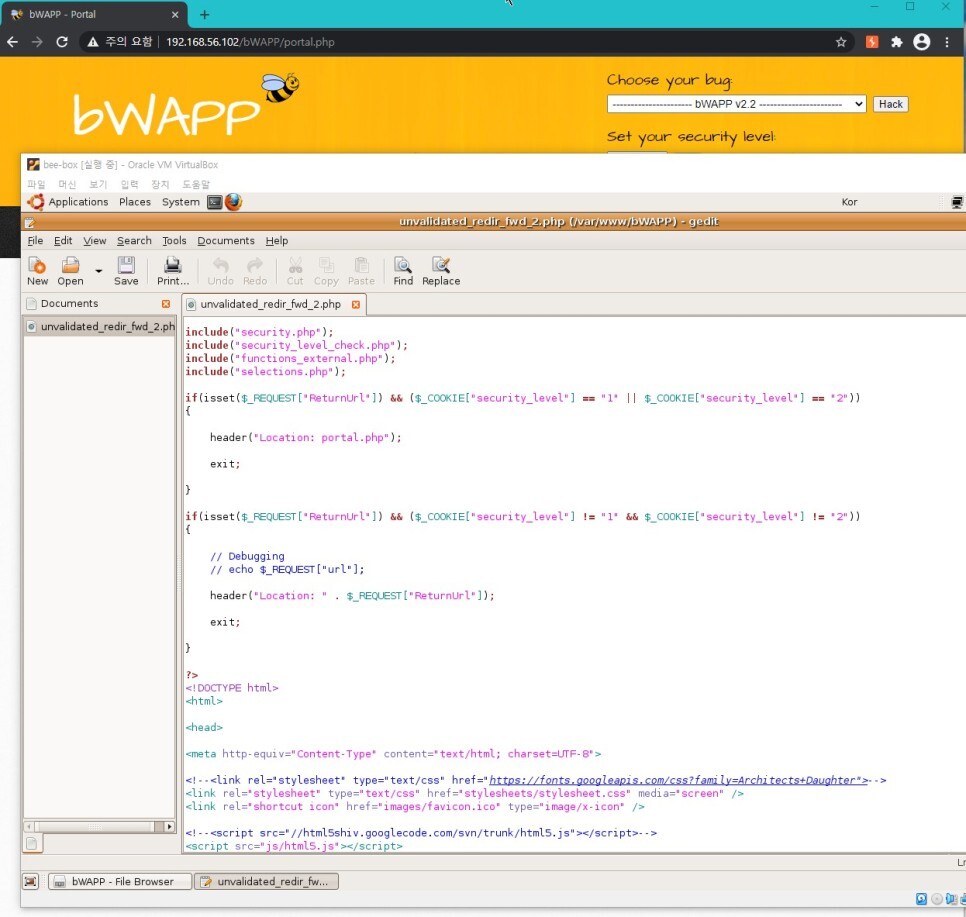The image size is (966, 917).
Task: Save the file with the Save icon
Action: pos(126,271)
